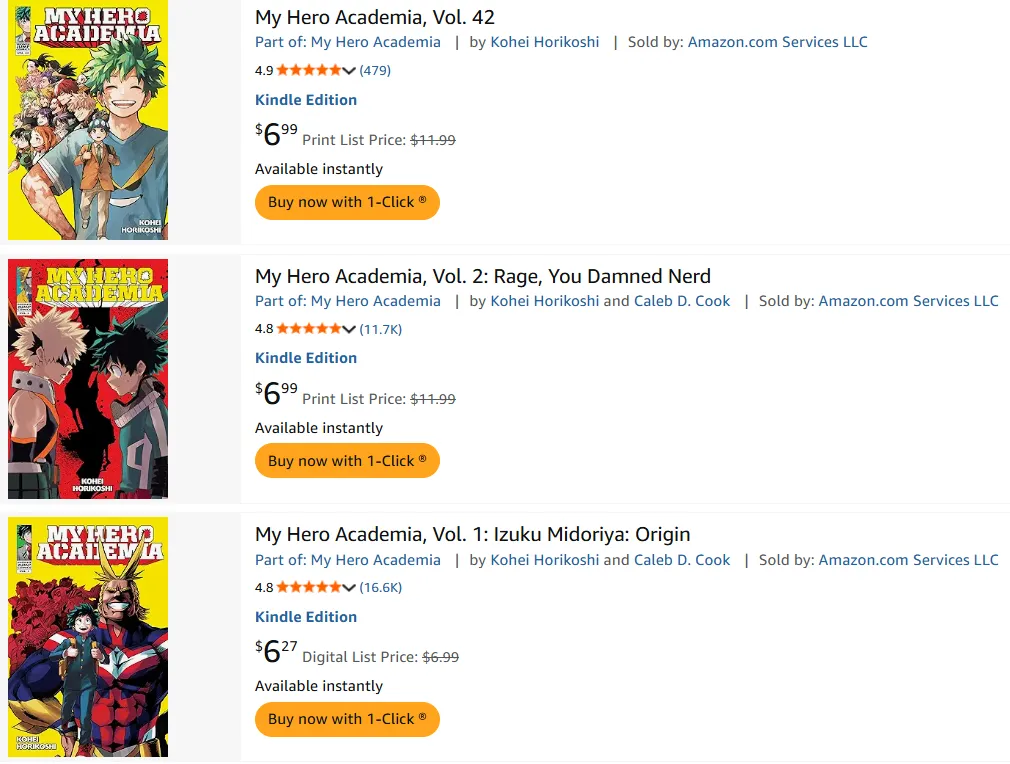Screen dimensions: 1010x764
Task: Buy Vol. 42 with 1-Click
Action: [347, 202]
